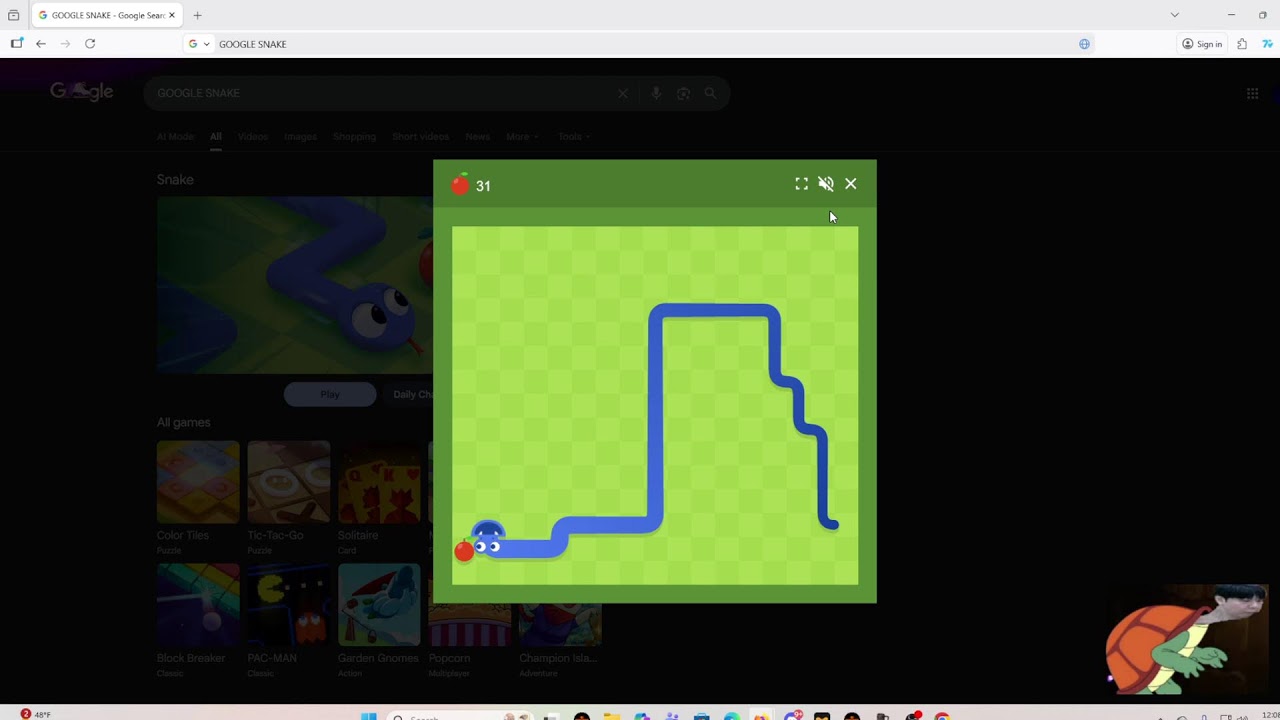Open the search engine dropdown in address bar
This screenshot has width=1280, height=720.
coord(199,44)
